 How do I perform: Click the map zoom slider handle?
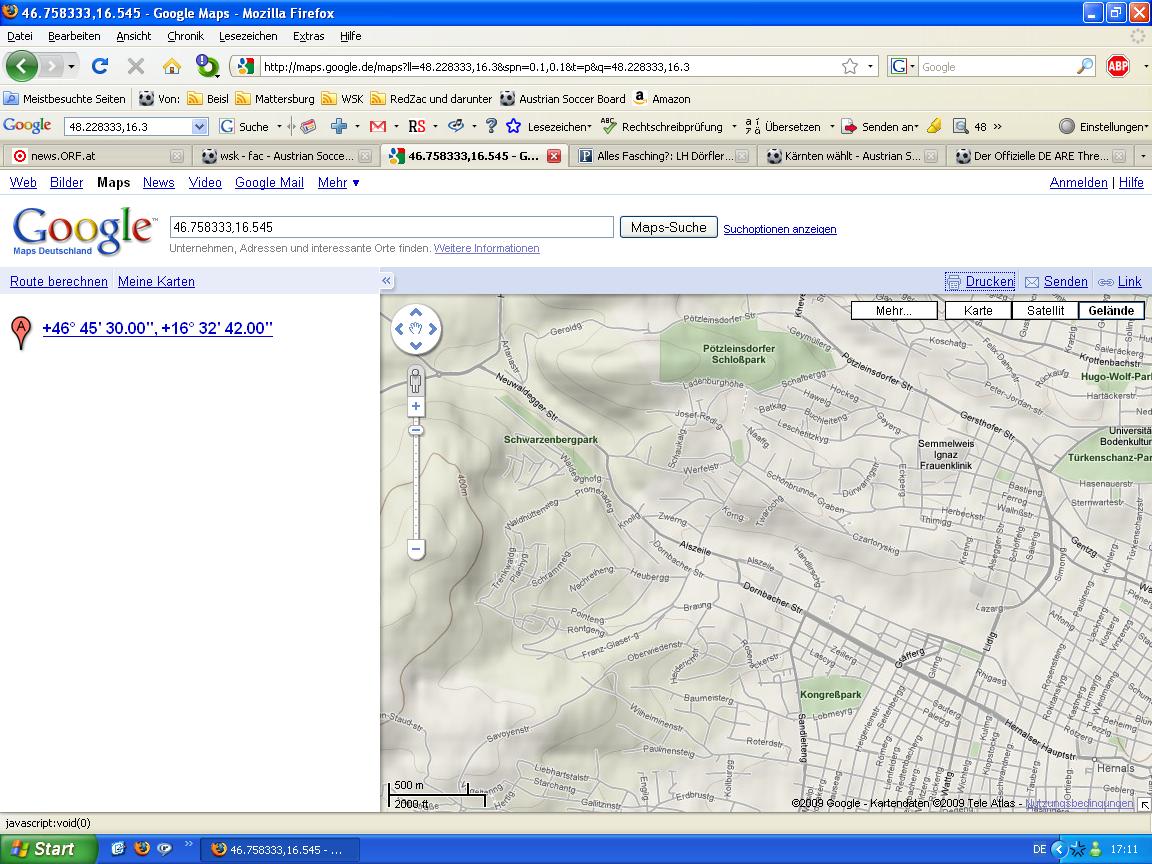coord(416,431)
